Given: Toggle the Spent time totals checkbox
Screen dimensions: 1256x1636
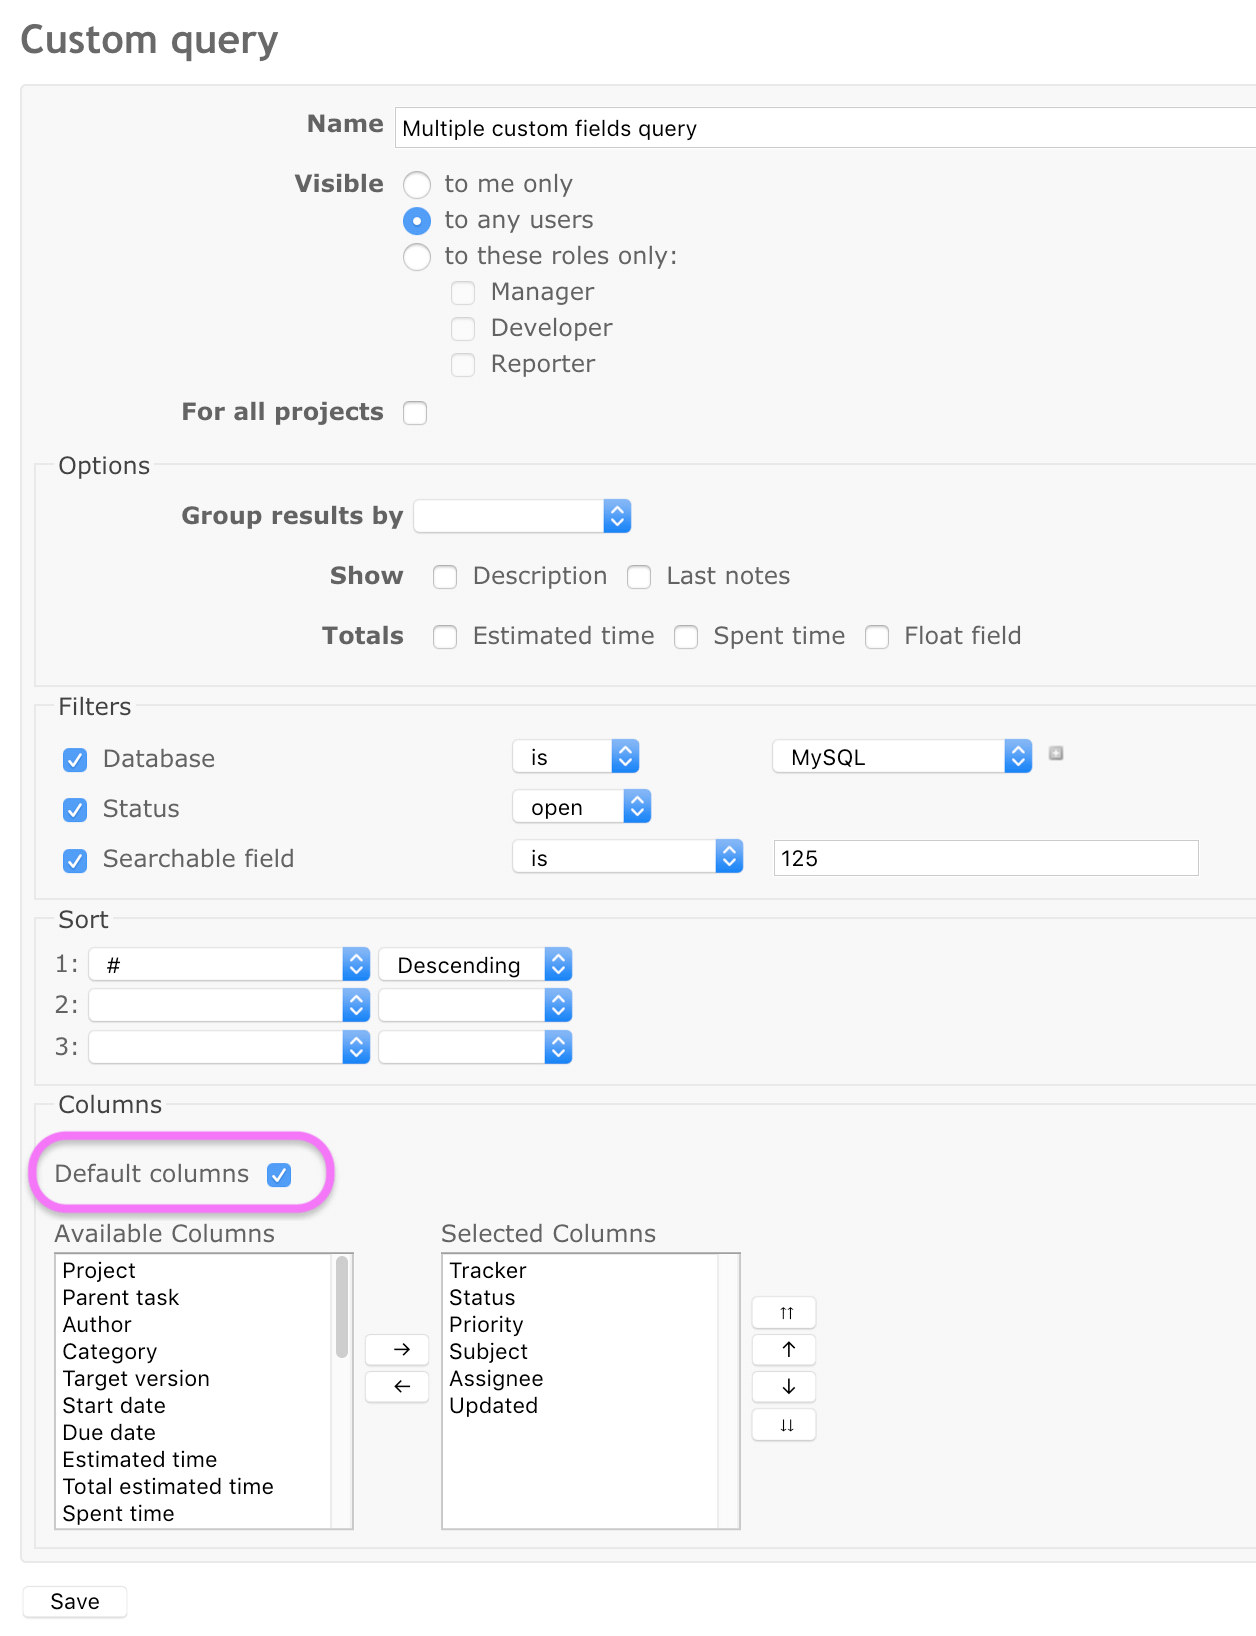Looking at the screenshot, I should click(x=686, y=637).
